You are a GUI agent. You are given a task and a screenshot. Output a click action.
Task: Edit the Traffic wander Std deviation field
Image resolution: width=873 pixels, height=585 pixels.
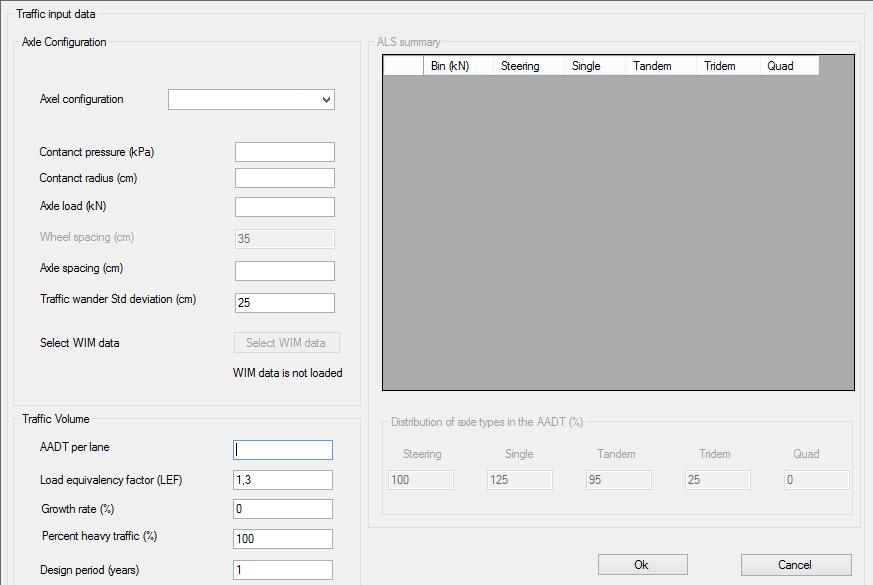coord(285,303)
